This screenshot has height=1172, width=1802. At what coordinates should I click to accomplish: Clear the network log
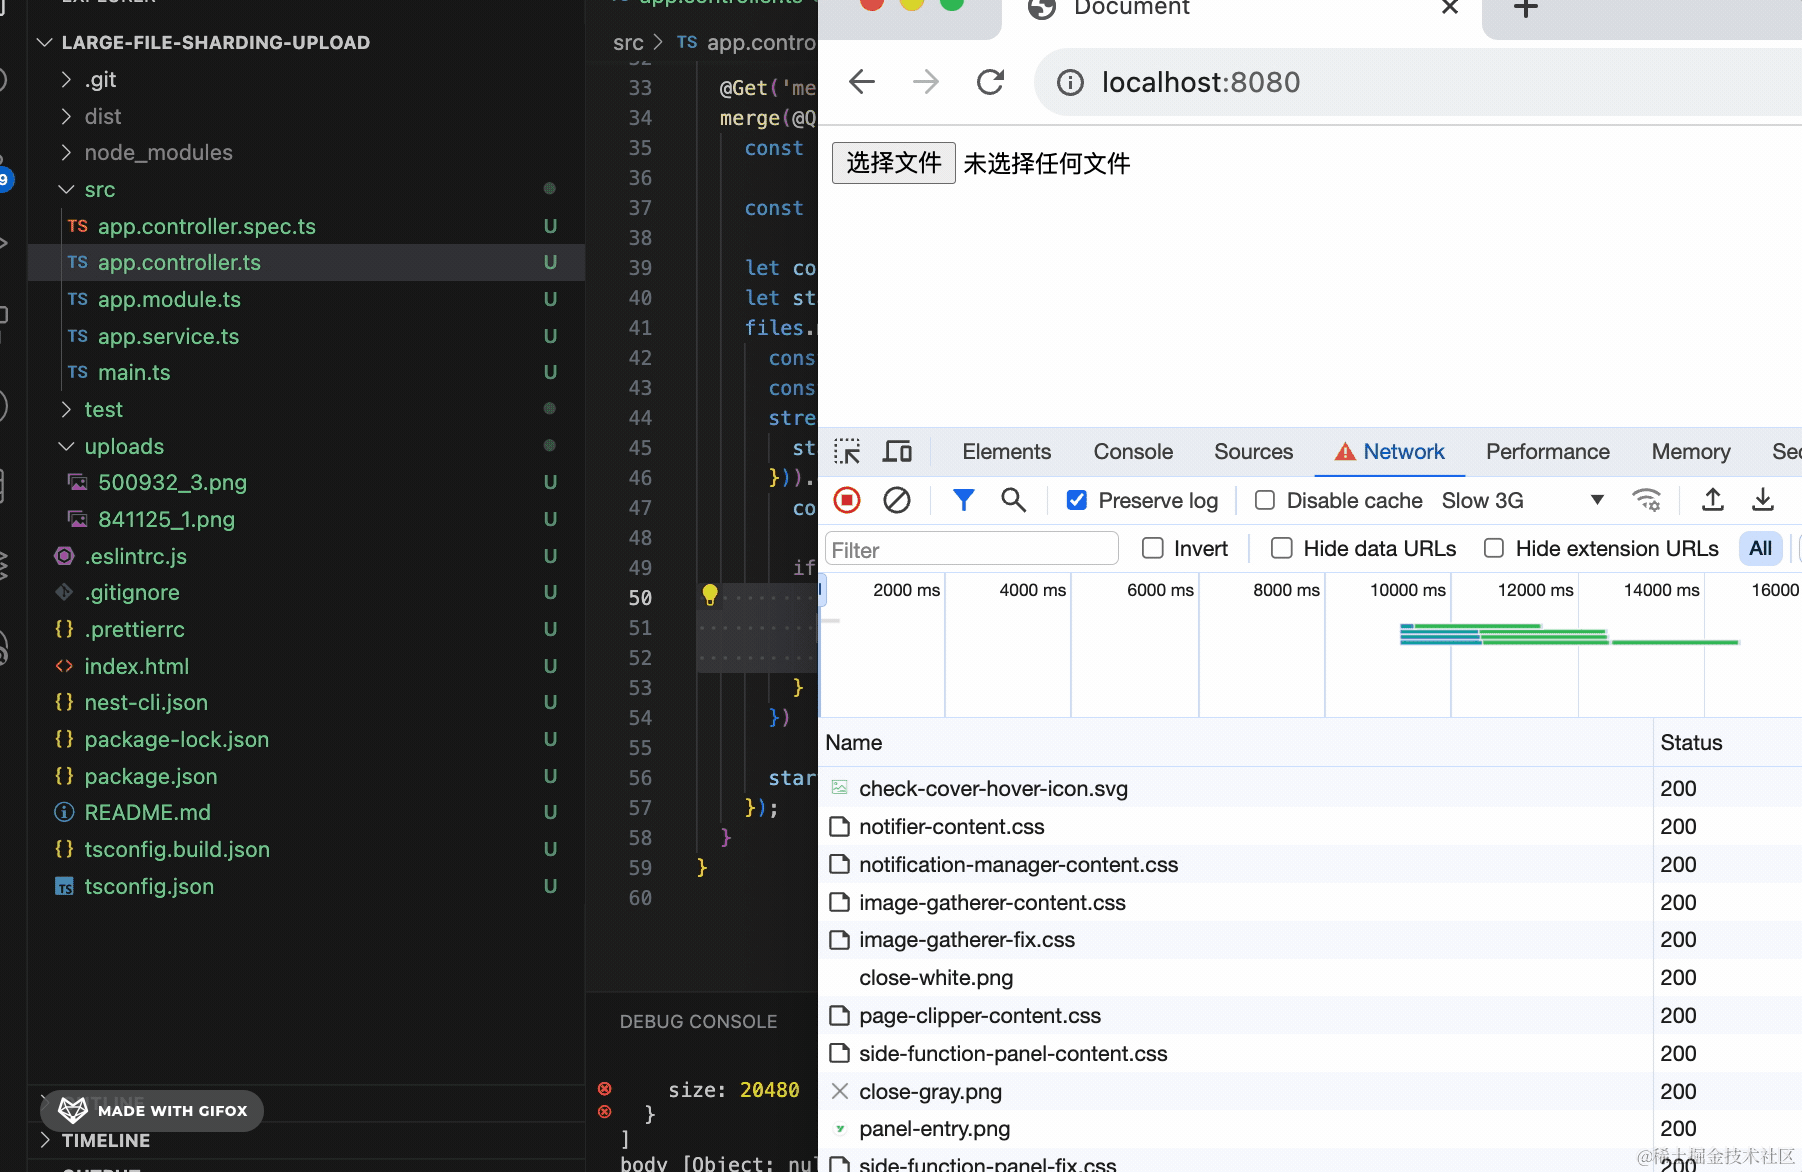(897, 500)
